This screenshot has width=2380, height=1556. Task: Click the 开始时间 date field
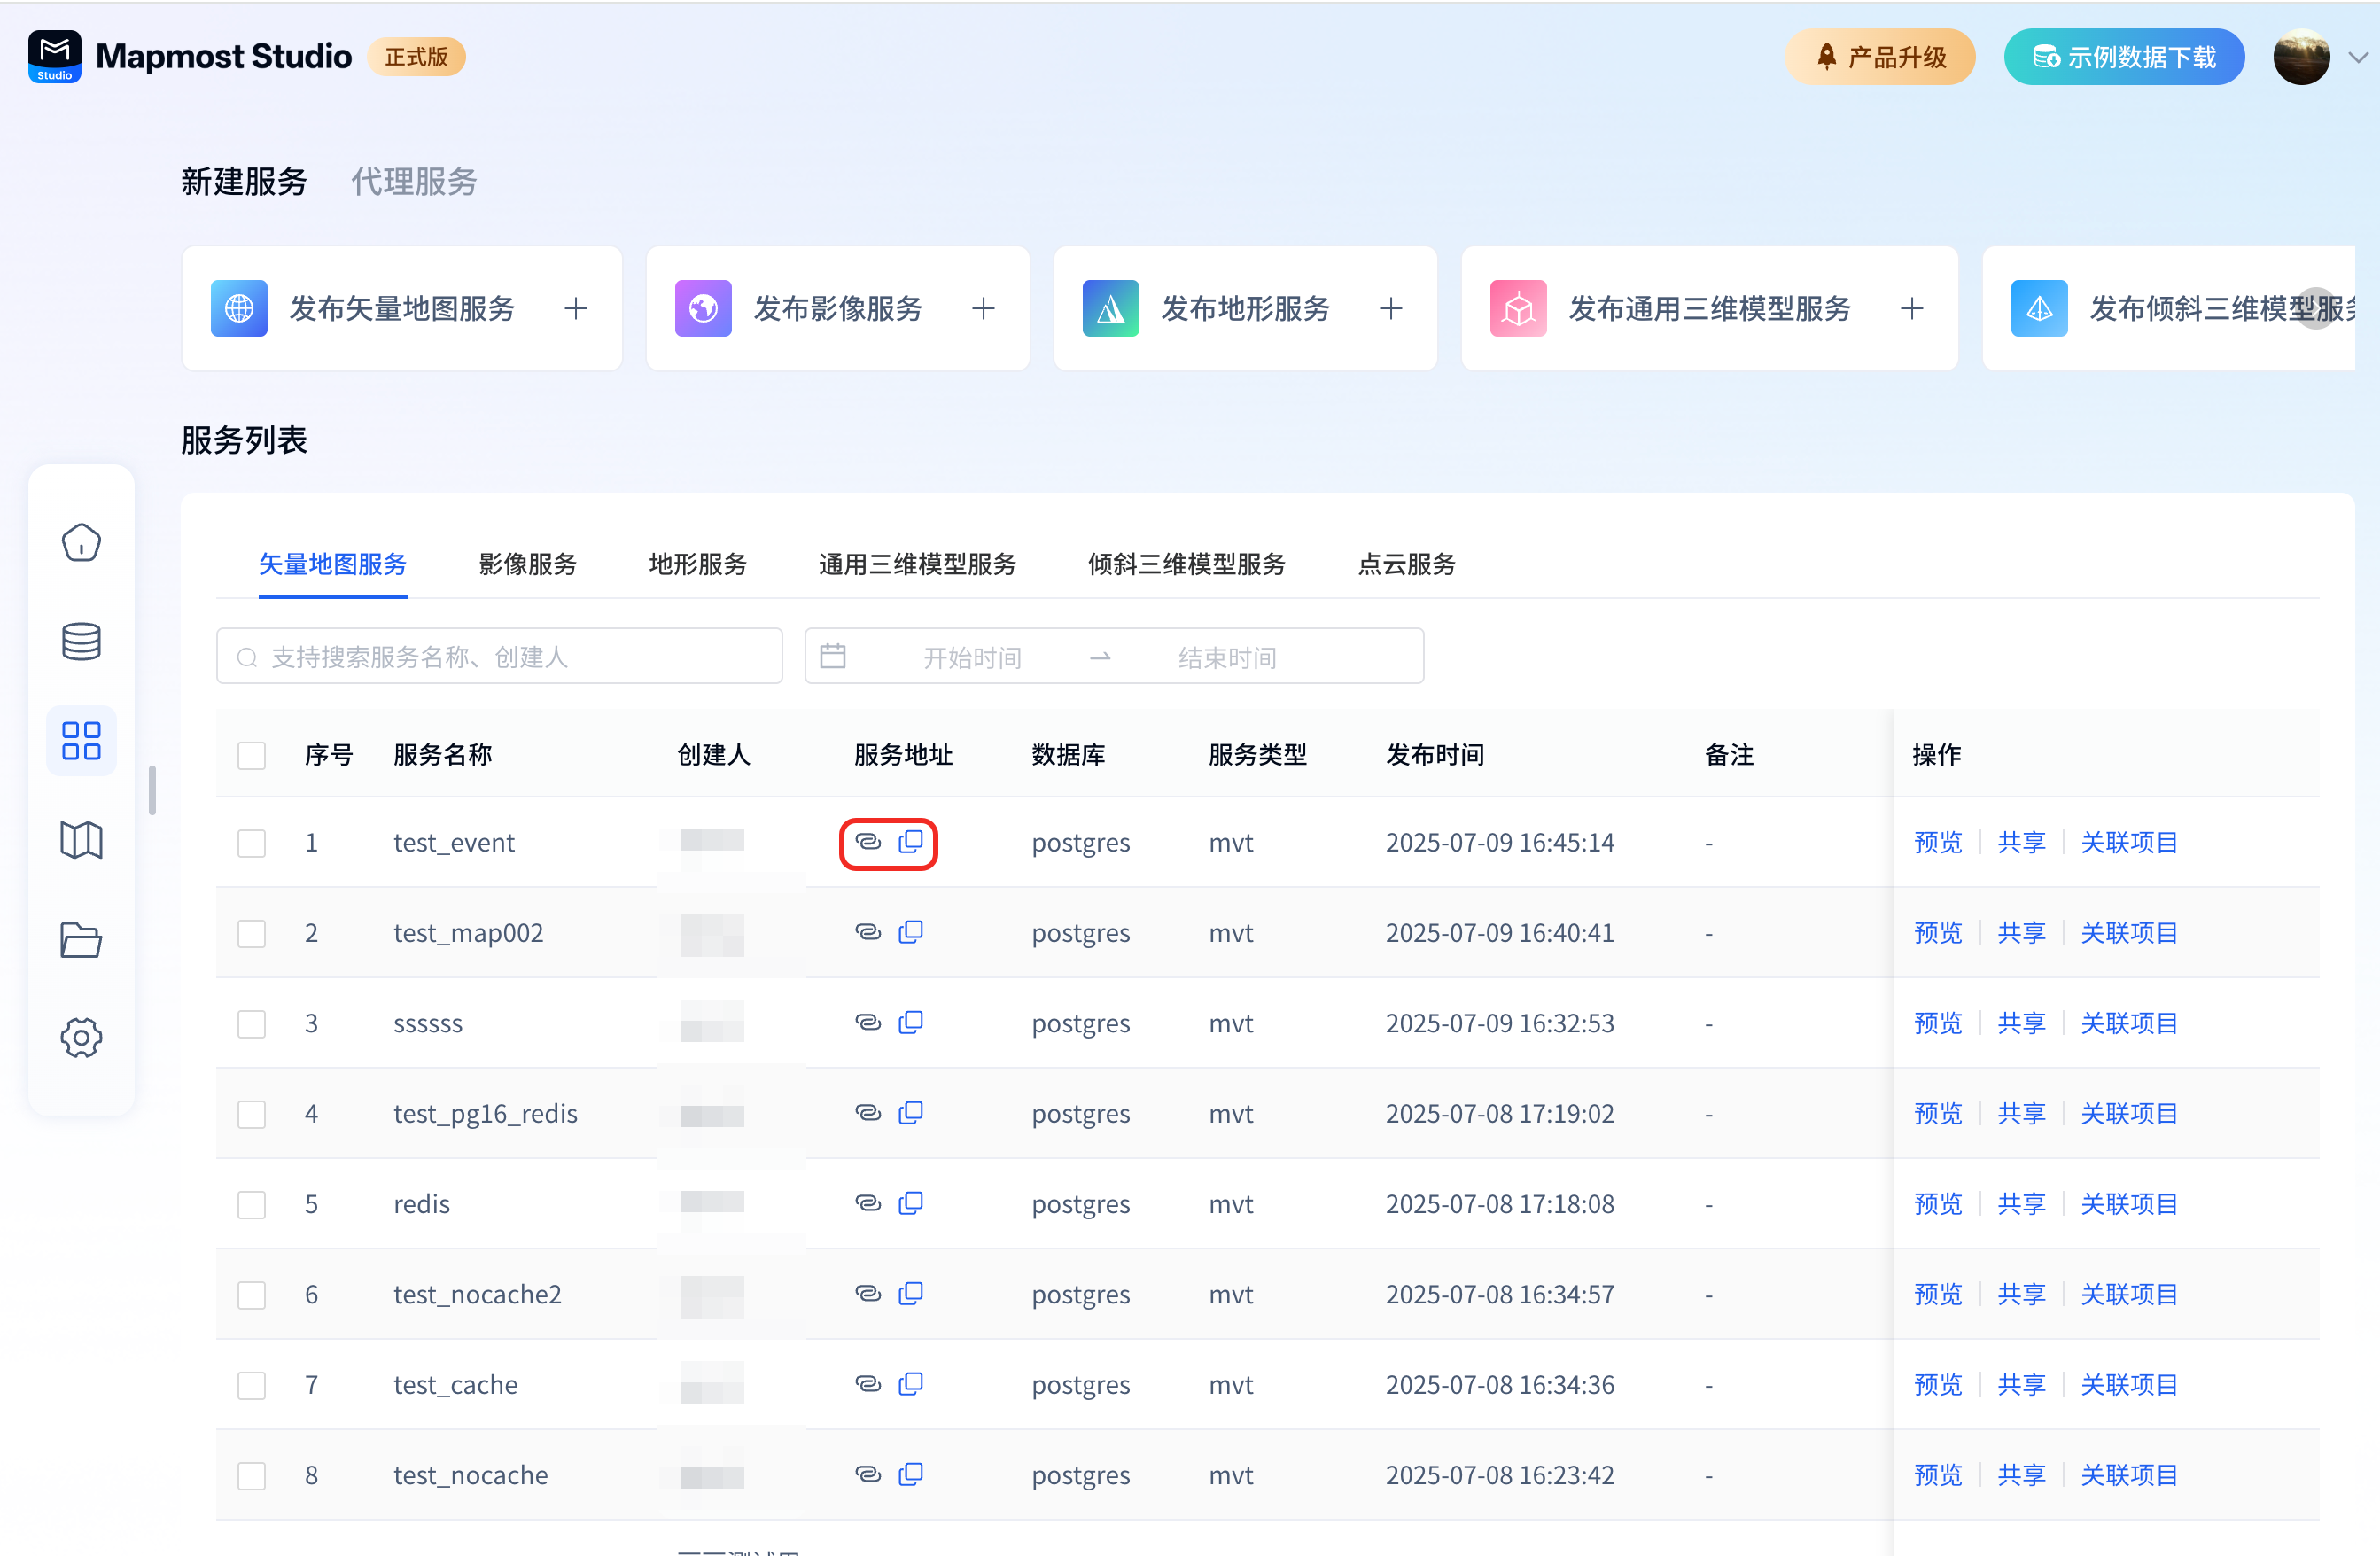pos(972,657)
